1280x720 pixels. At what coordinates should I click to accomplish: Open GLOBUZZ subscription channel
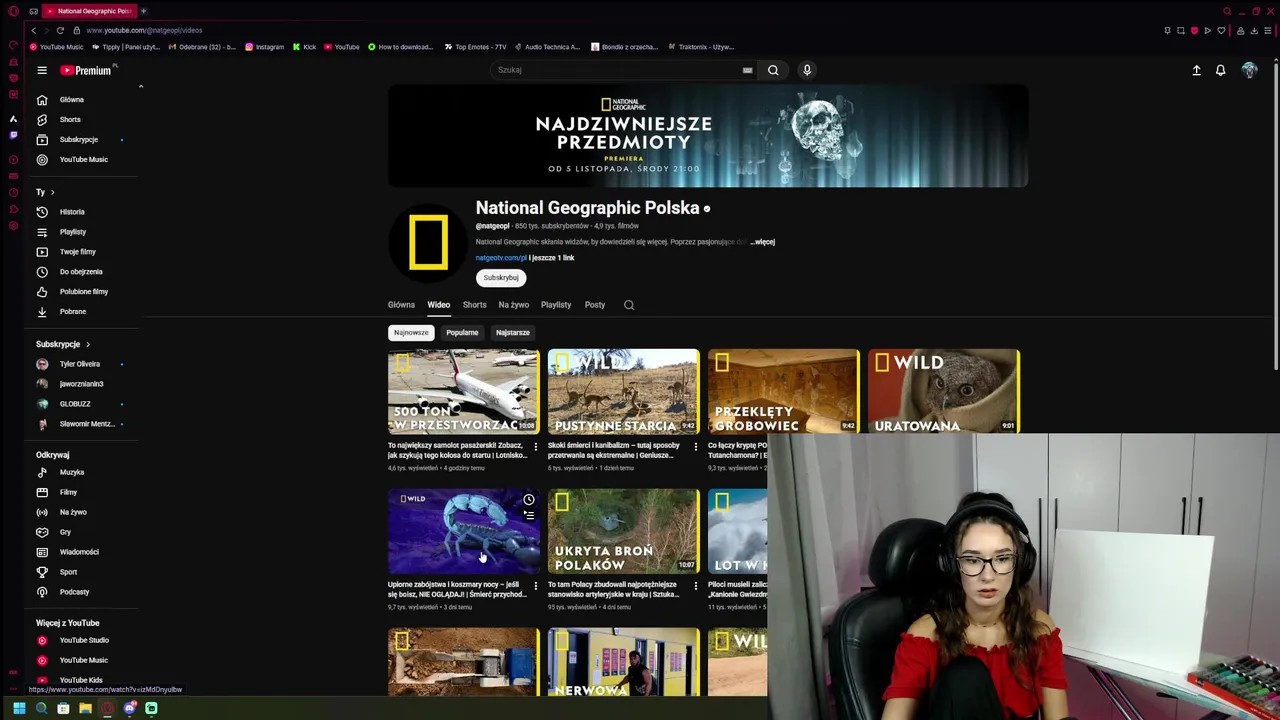point(74,404)
